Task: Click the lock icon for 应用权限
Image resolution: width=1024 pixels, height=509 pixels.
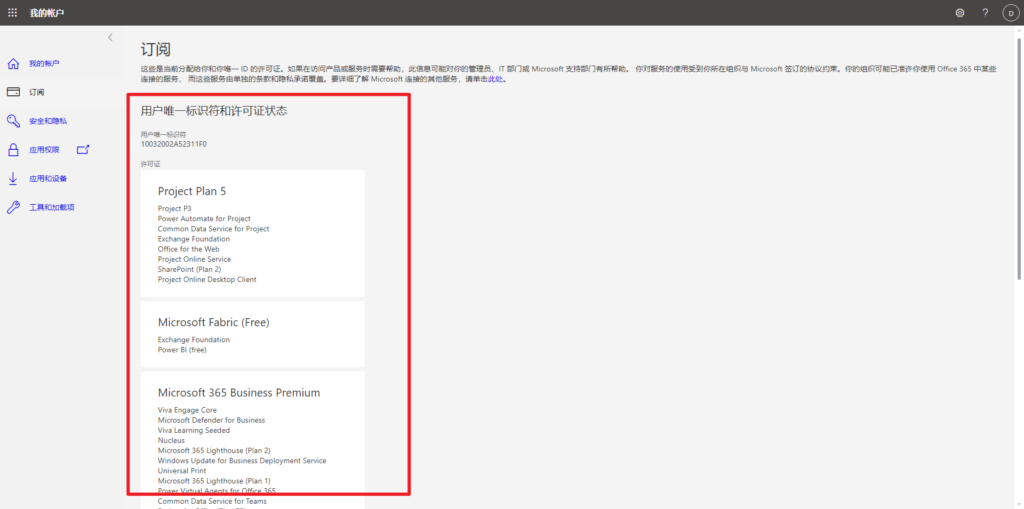Action: click(x=13, y=150)
